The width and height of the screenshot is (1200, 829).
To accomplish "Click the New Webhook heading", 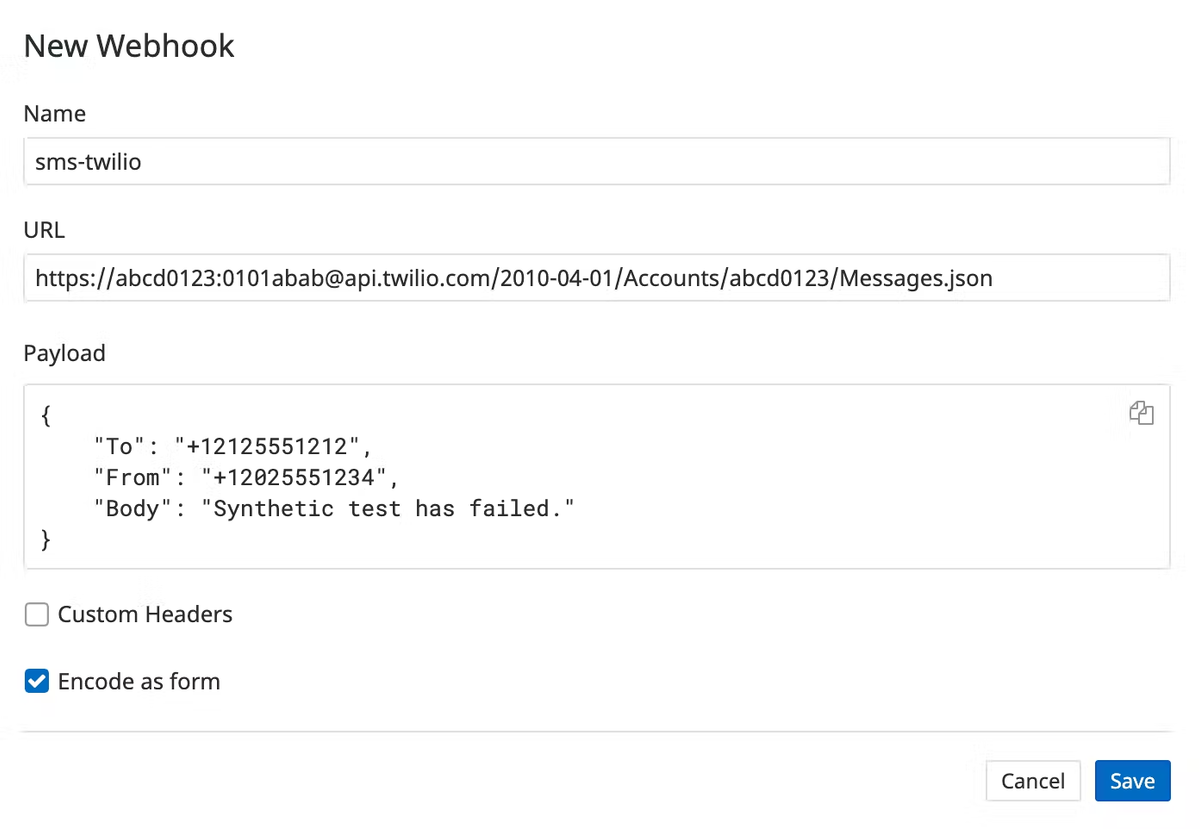I will 128,46.
